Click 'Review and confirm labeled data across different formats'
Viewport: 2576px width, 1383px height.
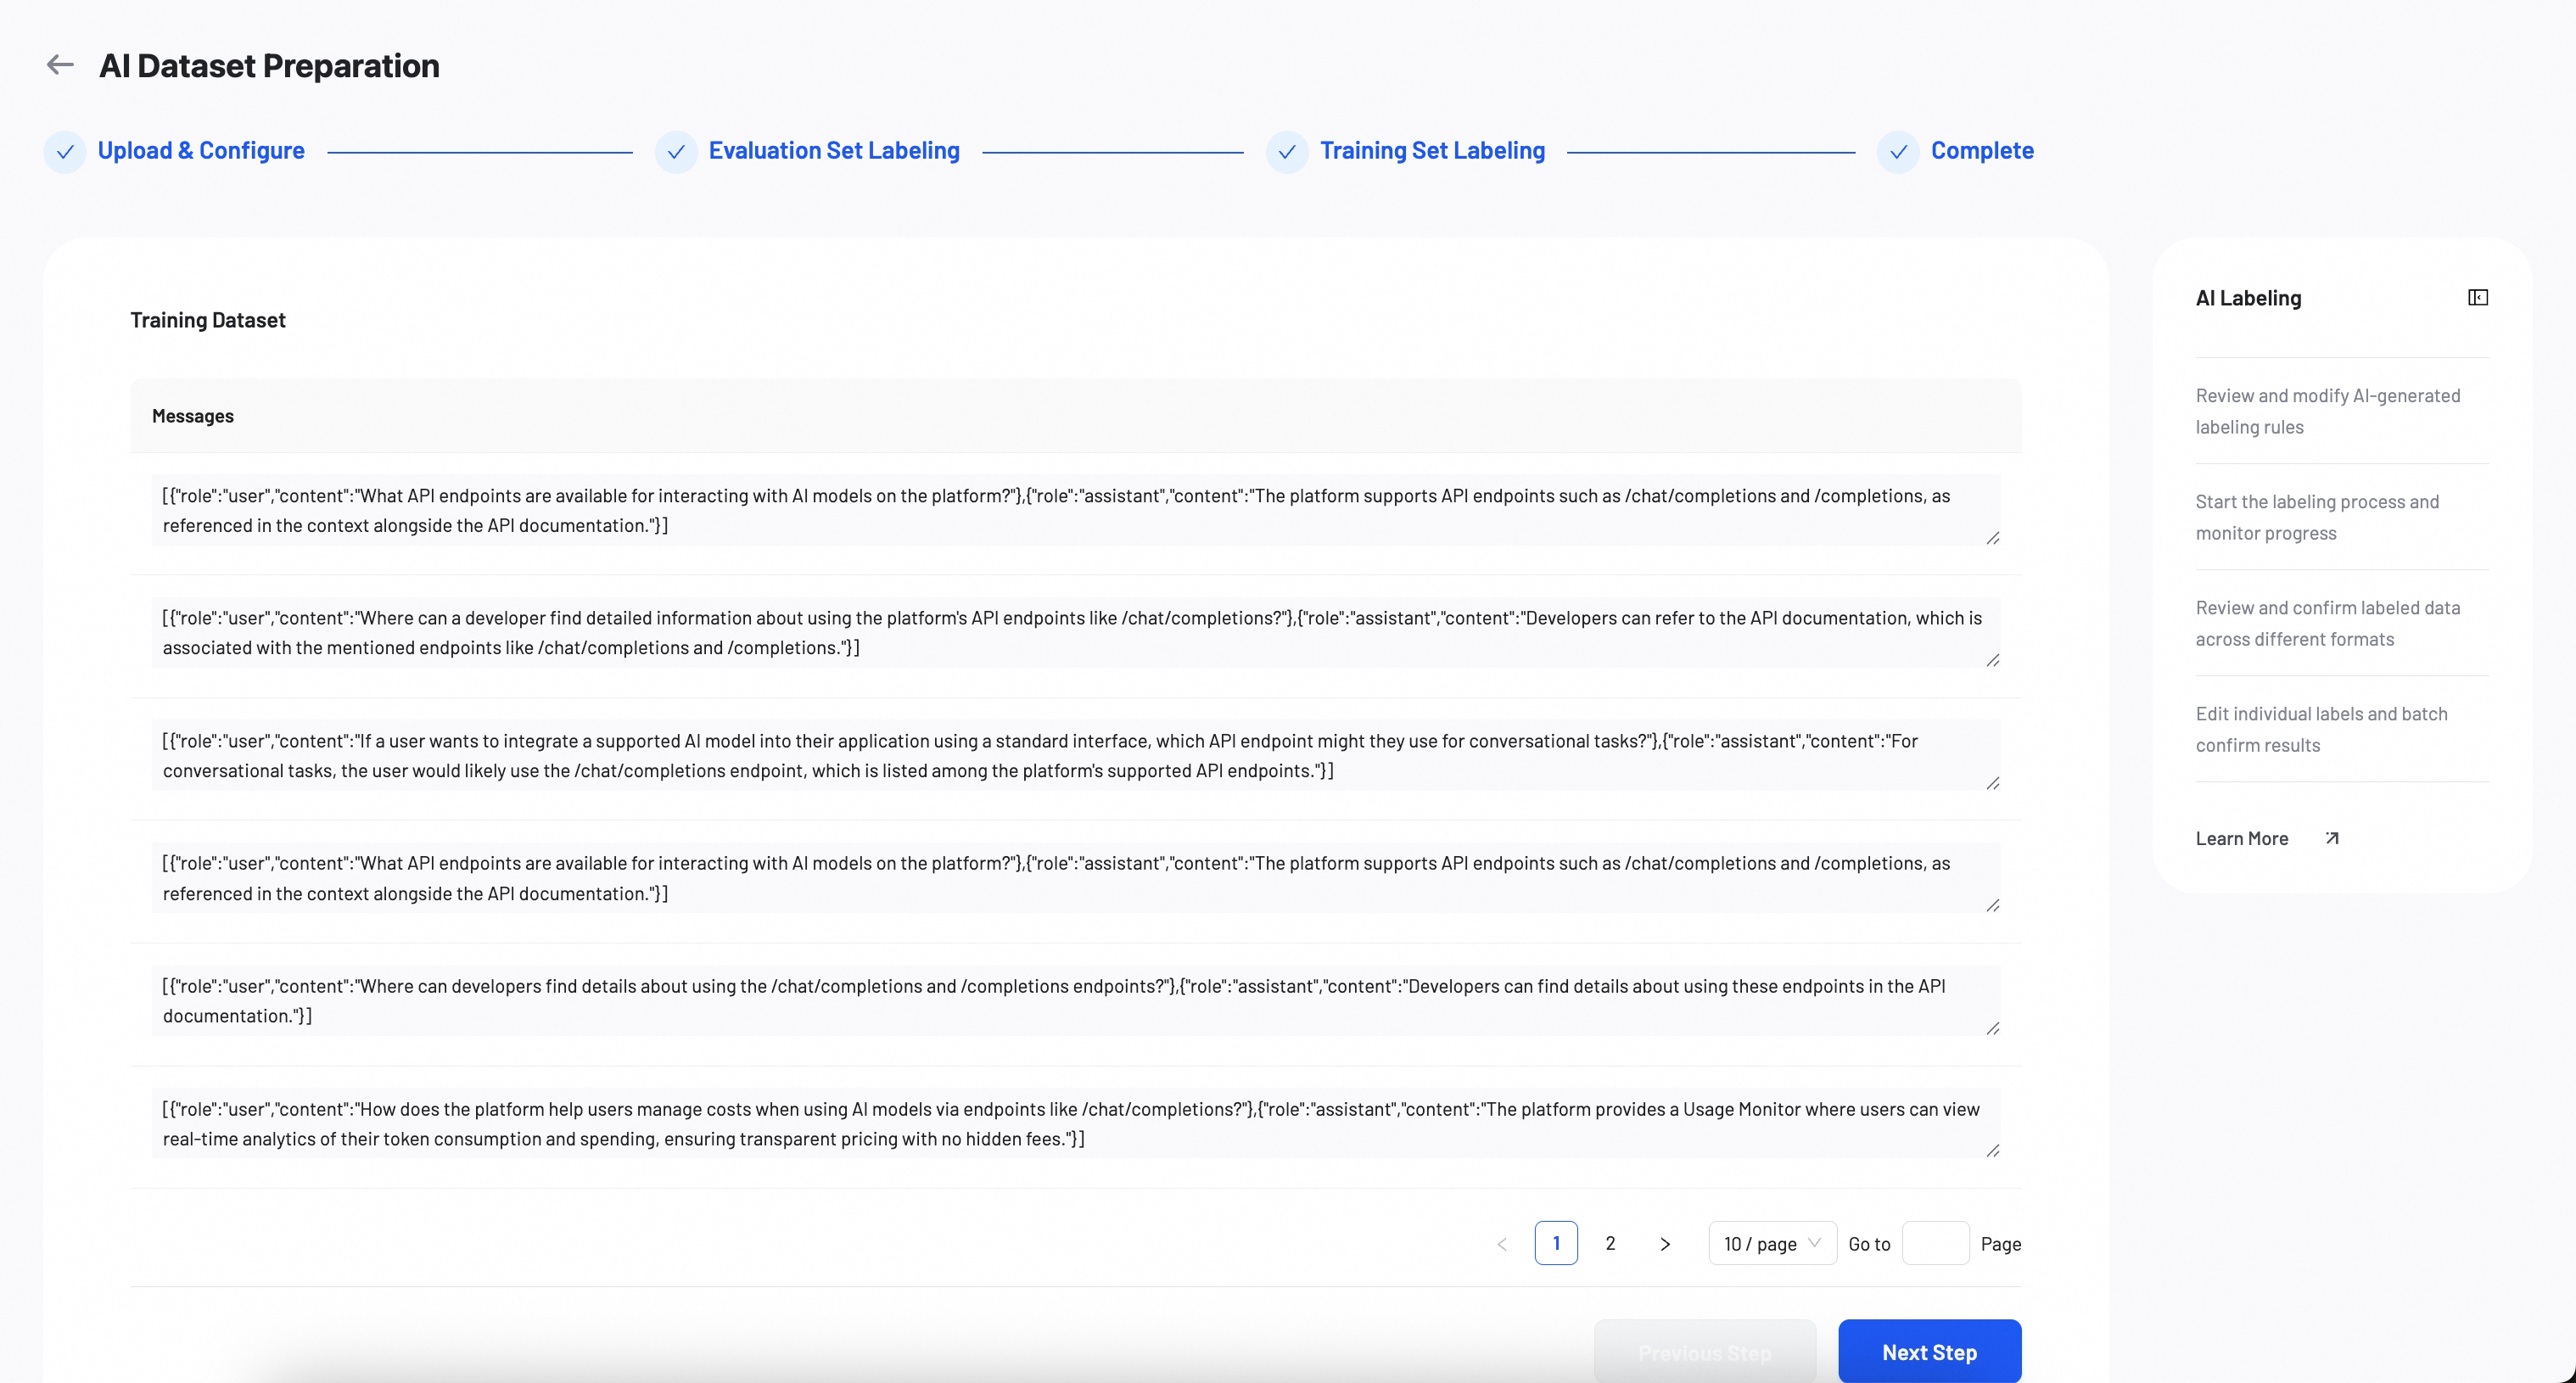pos(2328,623)
